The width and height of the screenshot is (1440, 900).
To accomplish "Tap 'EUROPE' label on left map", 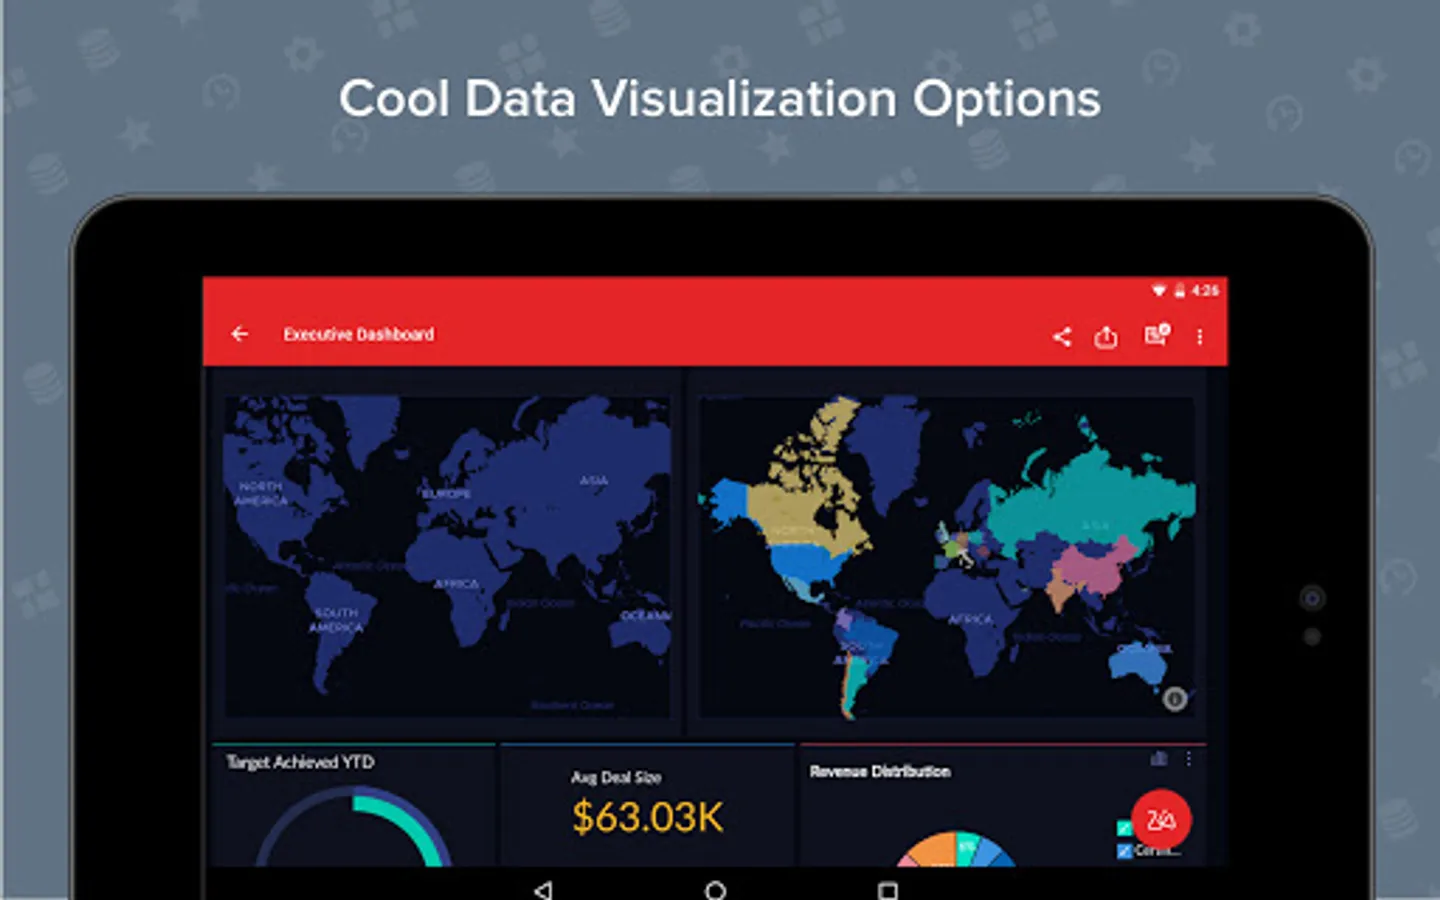I will tap(446, 493).
